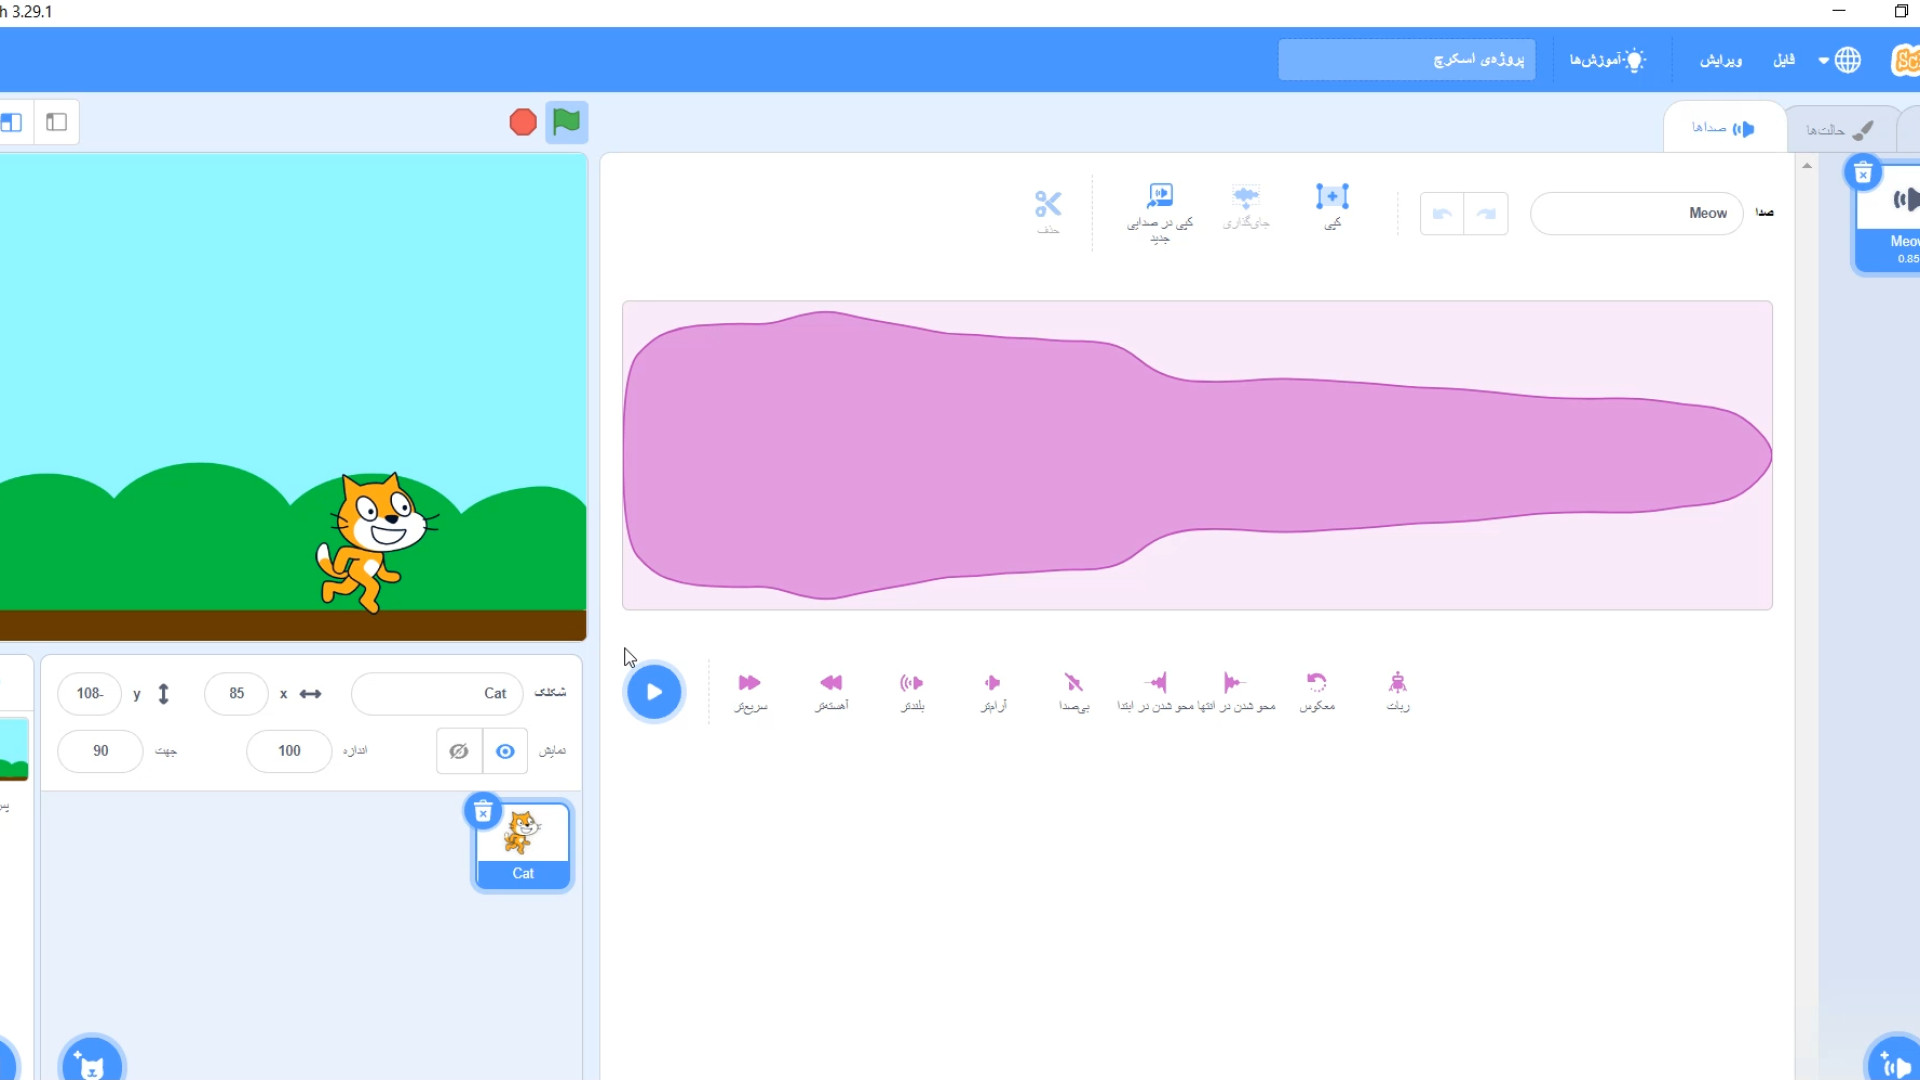Image resolution: width=1920 pixels, height=1080 pixels.
Task: Apply the Reverse (معکوس) effect
Action: coord(1317,692)
